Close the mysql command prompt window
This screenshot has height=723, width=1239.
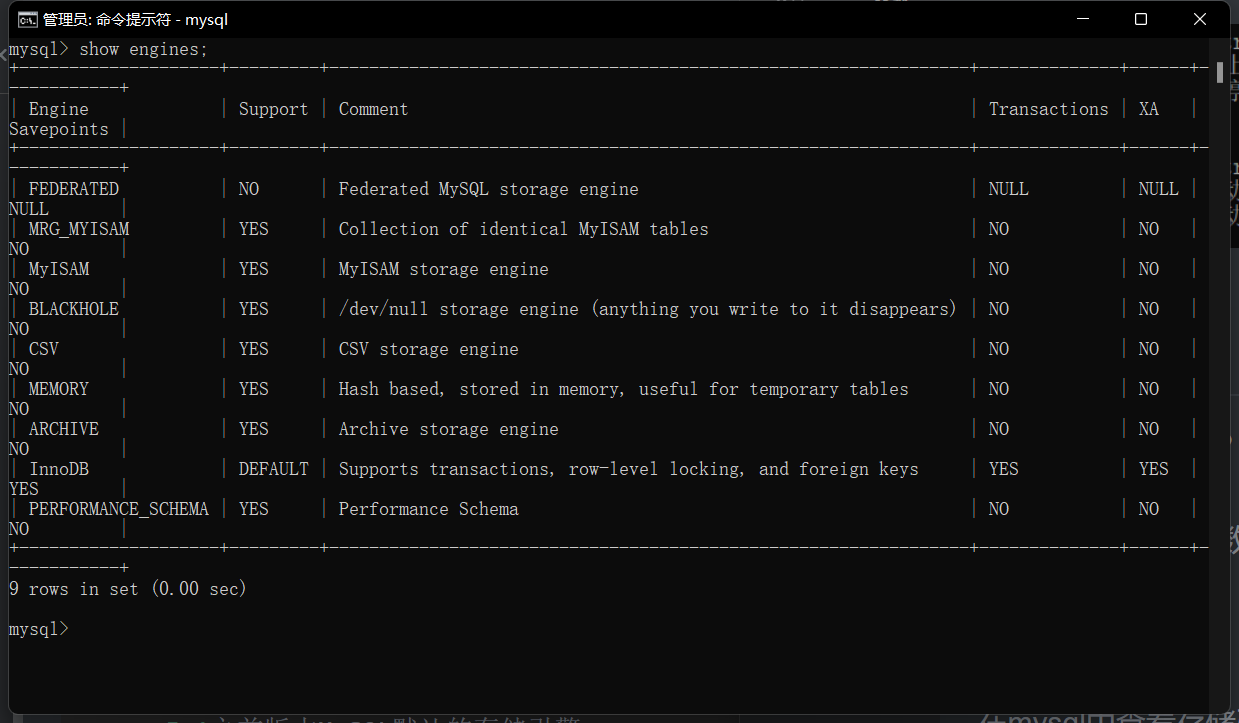(1200, 19)
